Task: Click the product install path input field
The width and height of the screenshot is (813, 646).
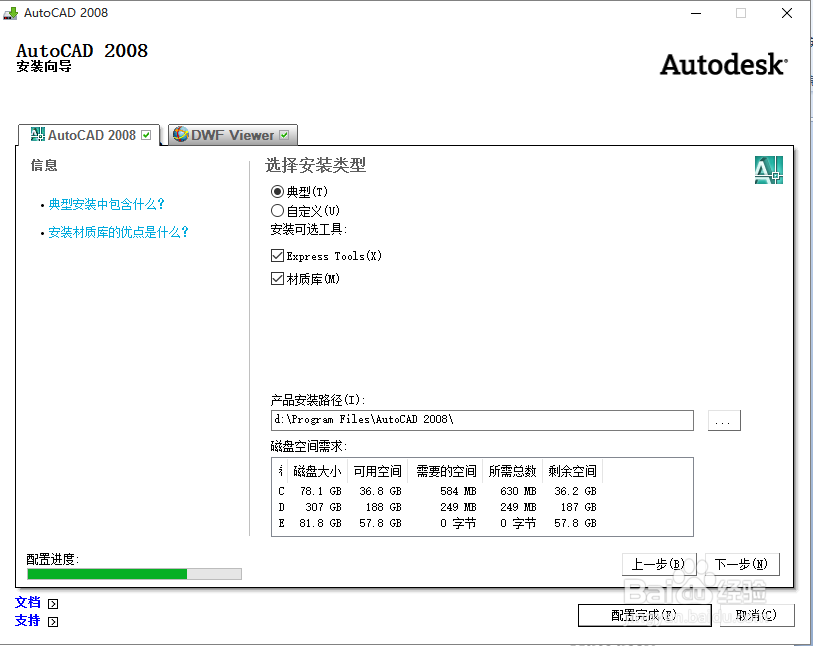Action: pyautogui.click(x=480, y=420)
